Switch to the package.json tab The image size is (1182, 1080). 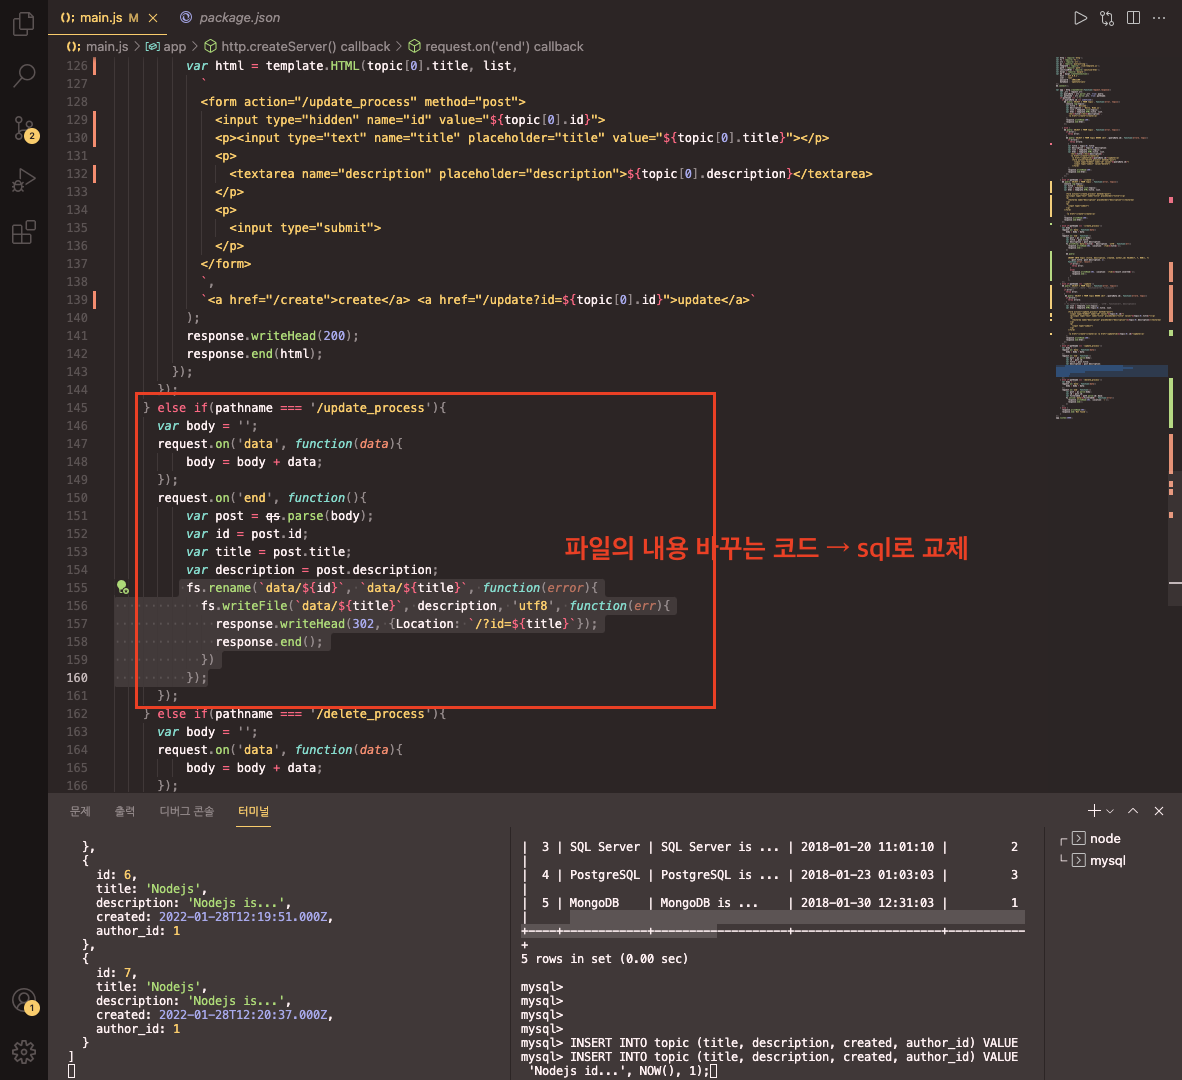[x=231, y=17]
